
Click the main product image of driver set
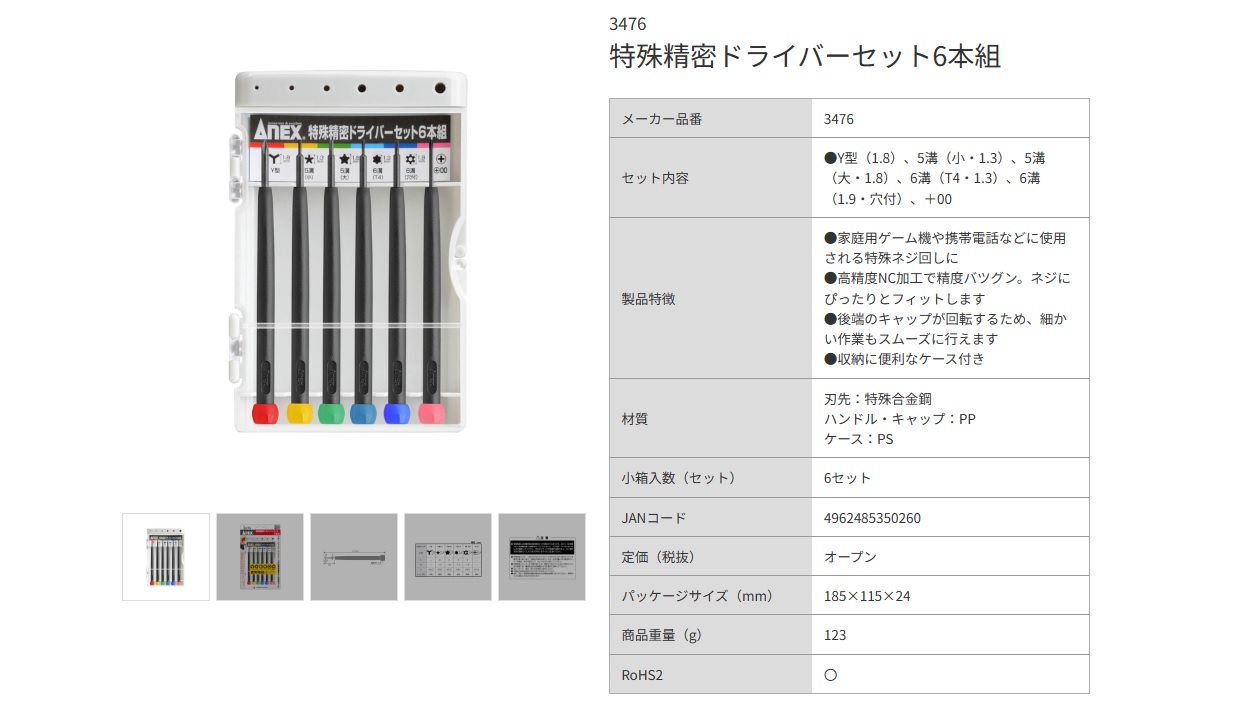352,252
